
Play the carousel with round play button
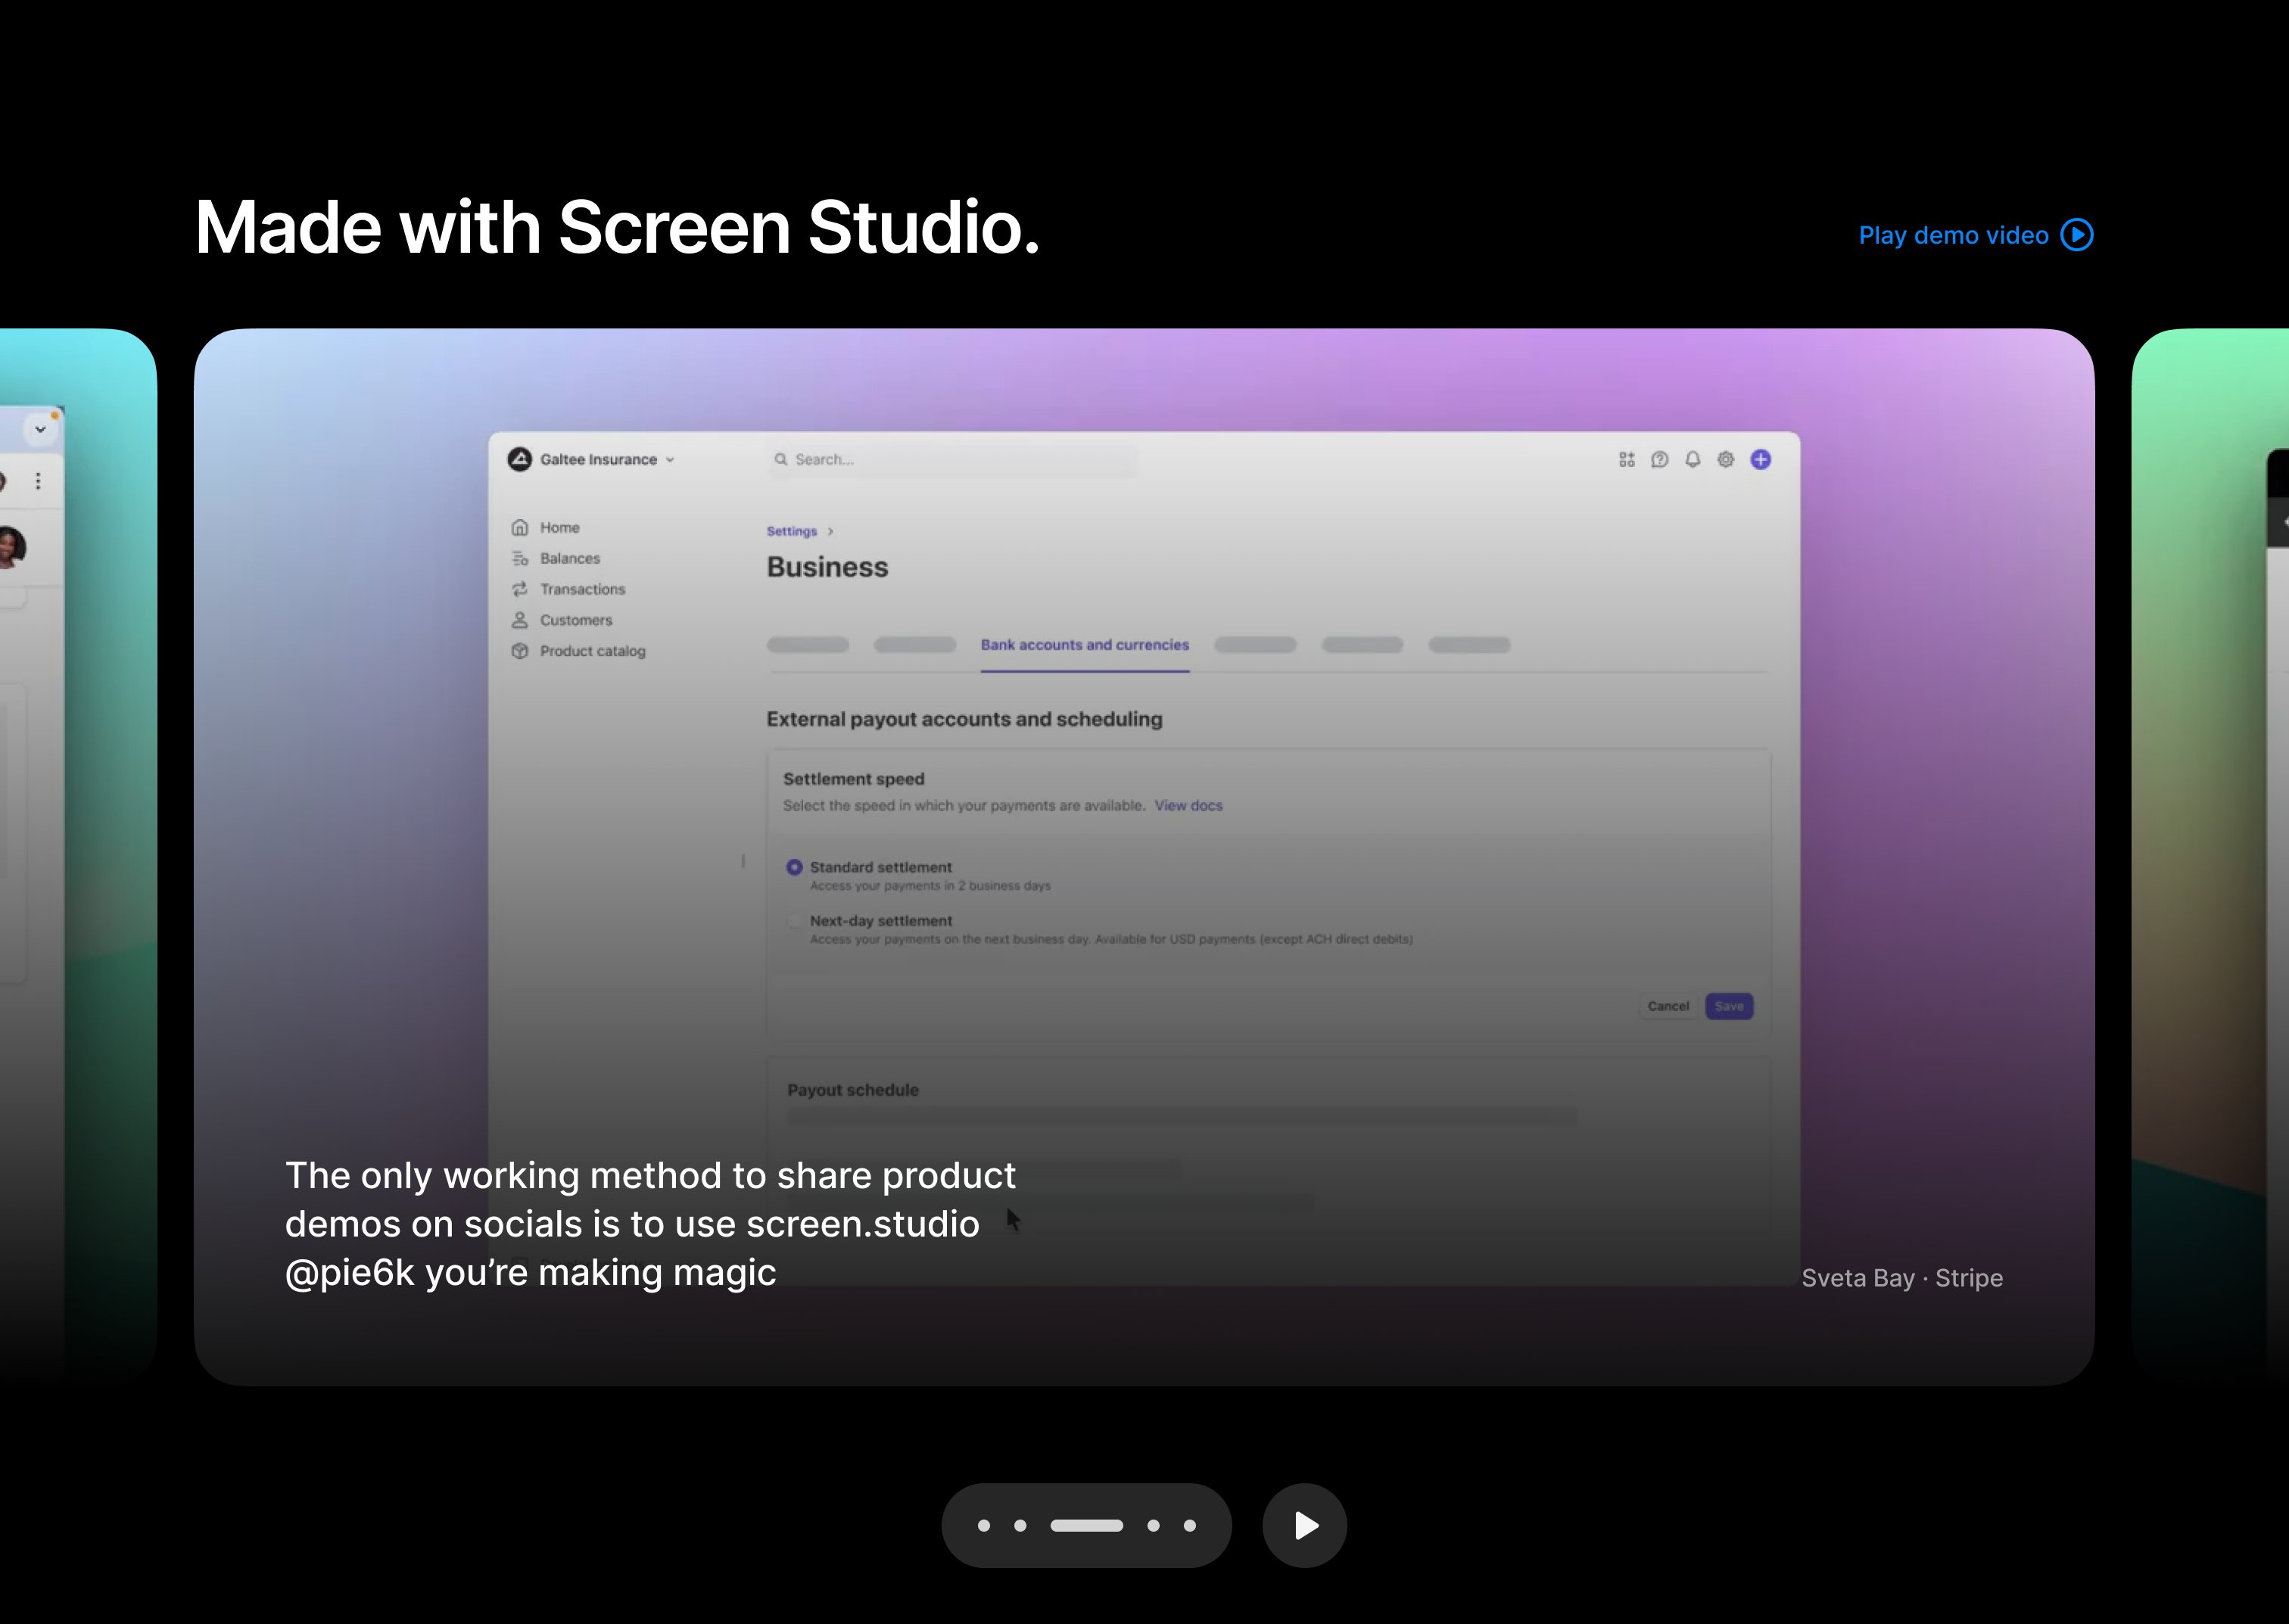click(x=1304, y=1525)
